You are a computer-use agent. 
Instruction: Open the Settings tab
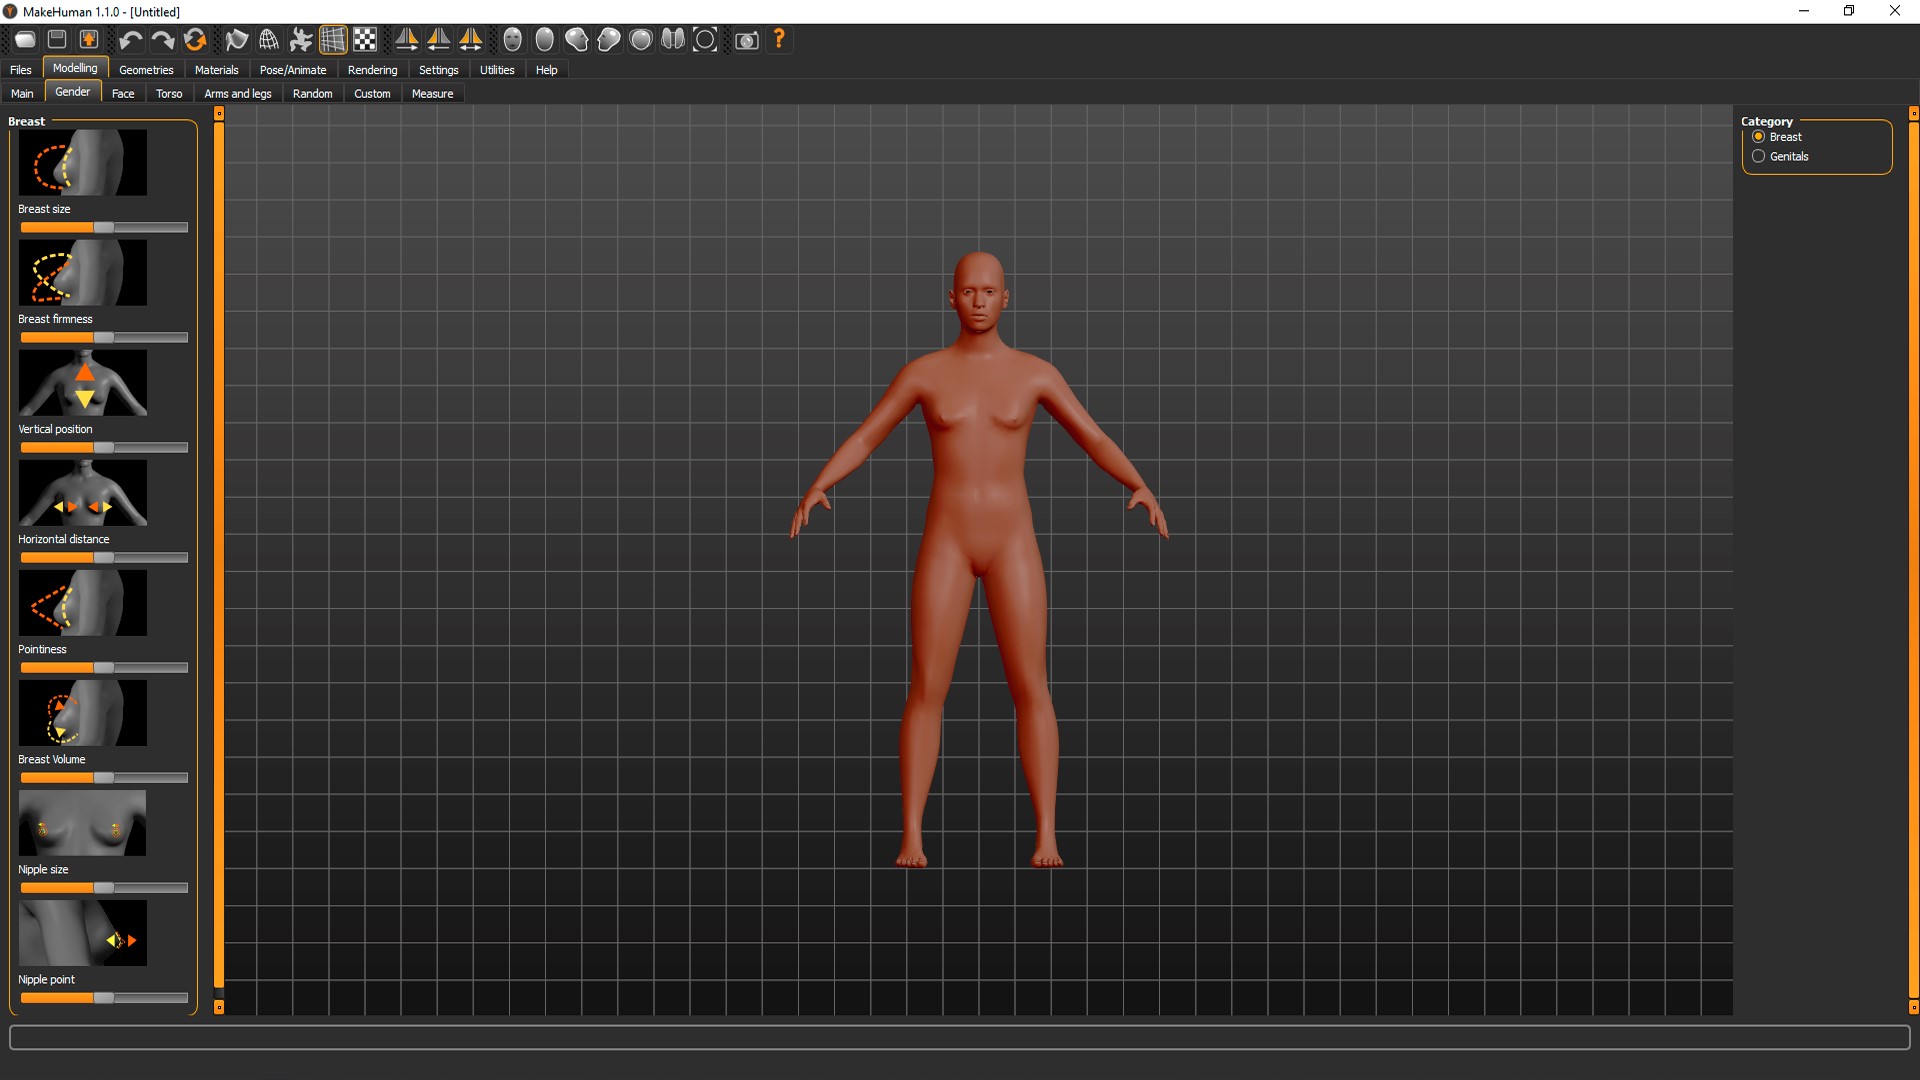(x=438, y=70)
